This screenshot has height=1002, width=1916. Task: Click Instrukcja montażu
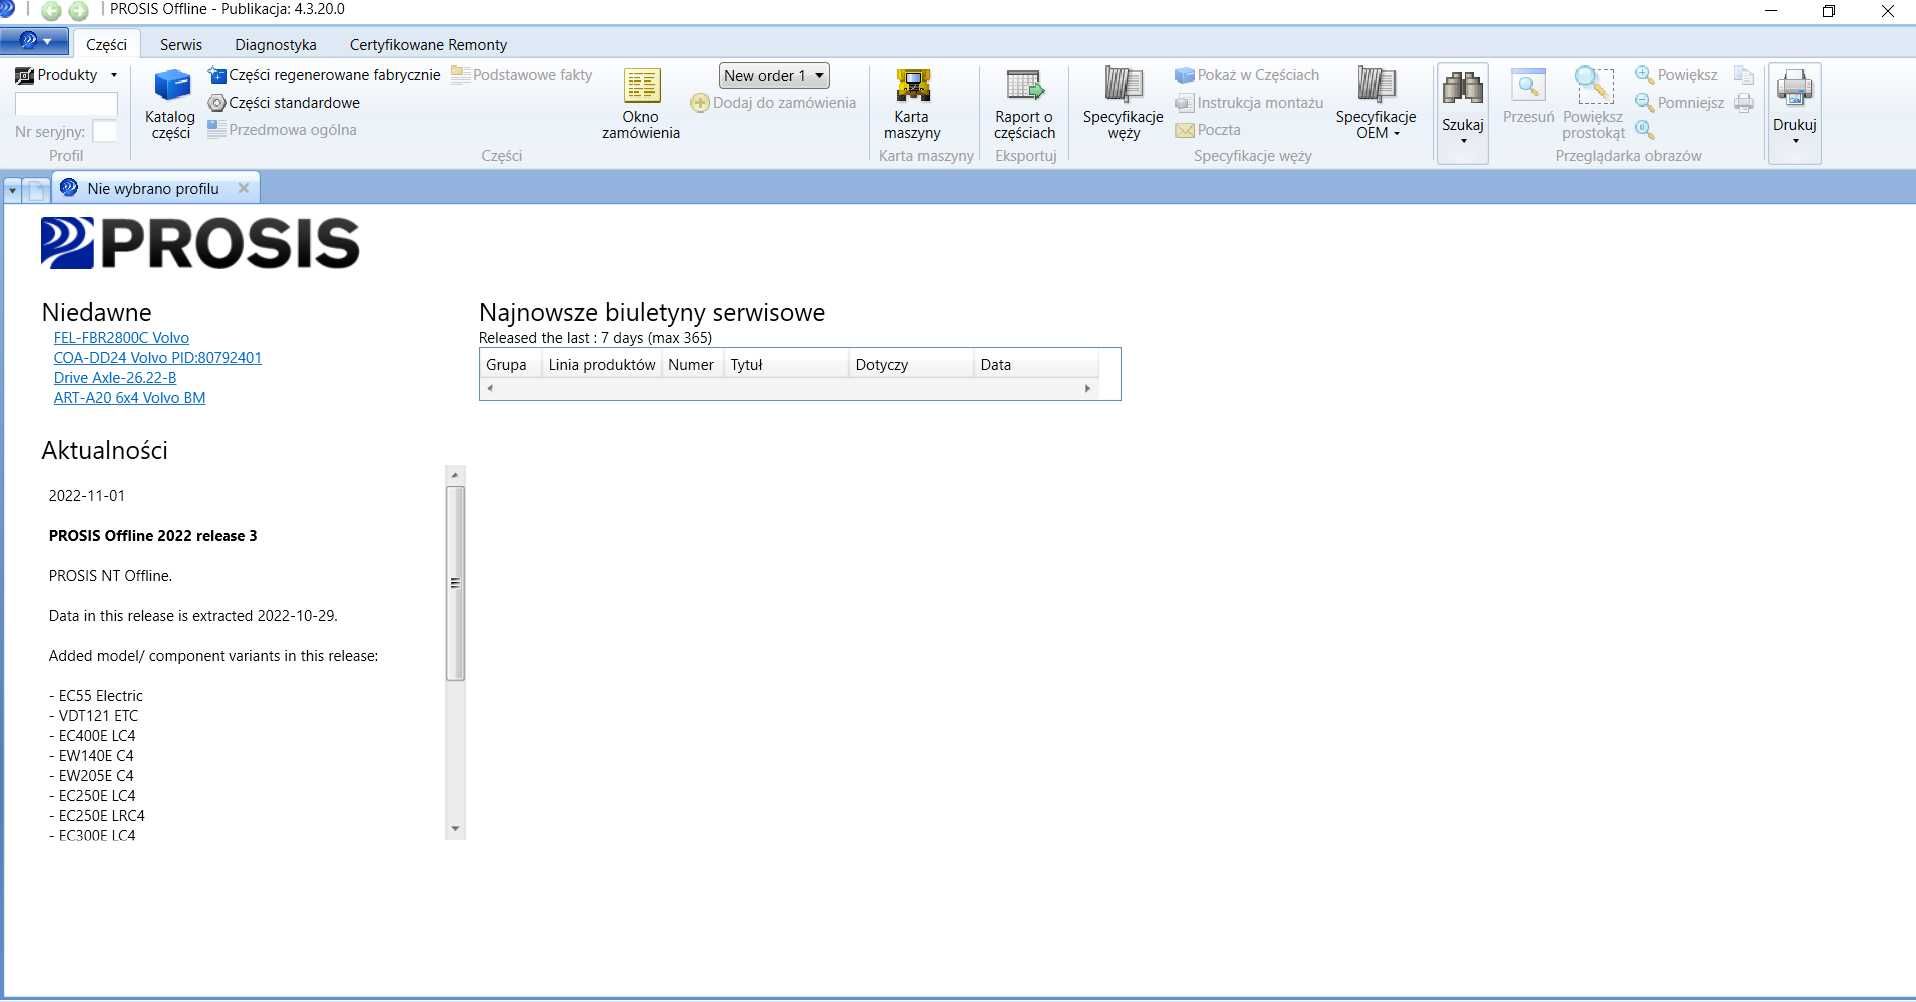(x=1249, y=103)
